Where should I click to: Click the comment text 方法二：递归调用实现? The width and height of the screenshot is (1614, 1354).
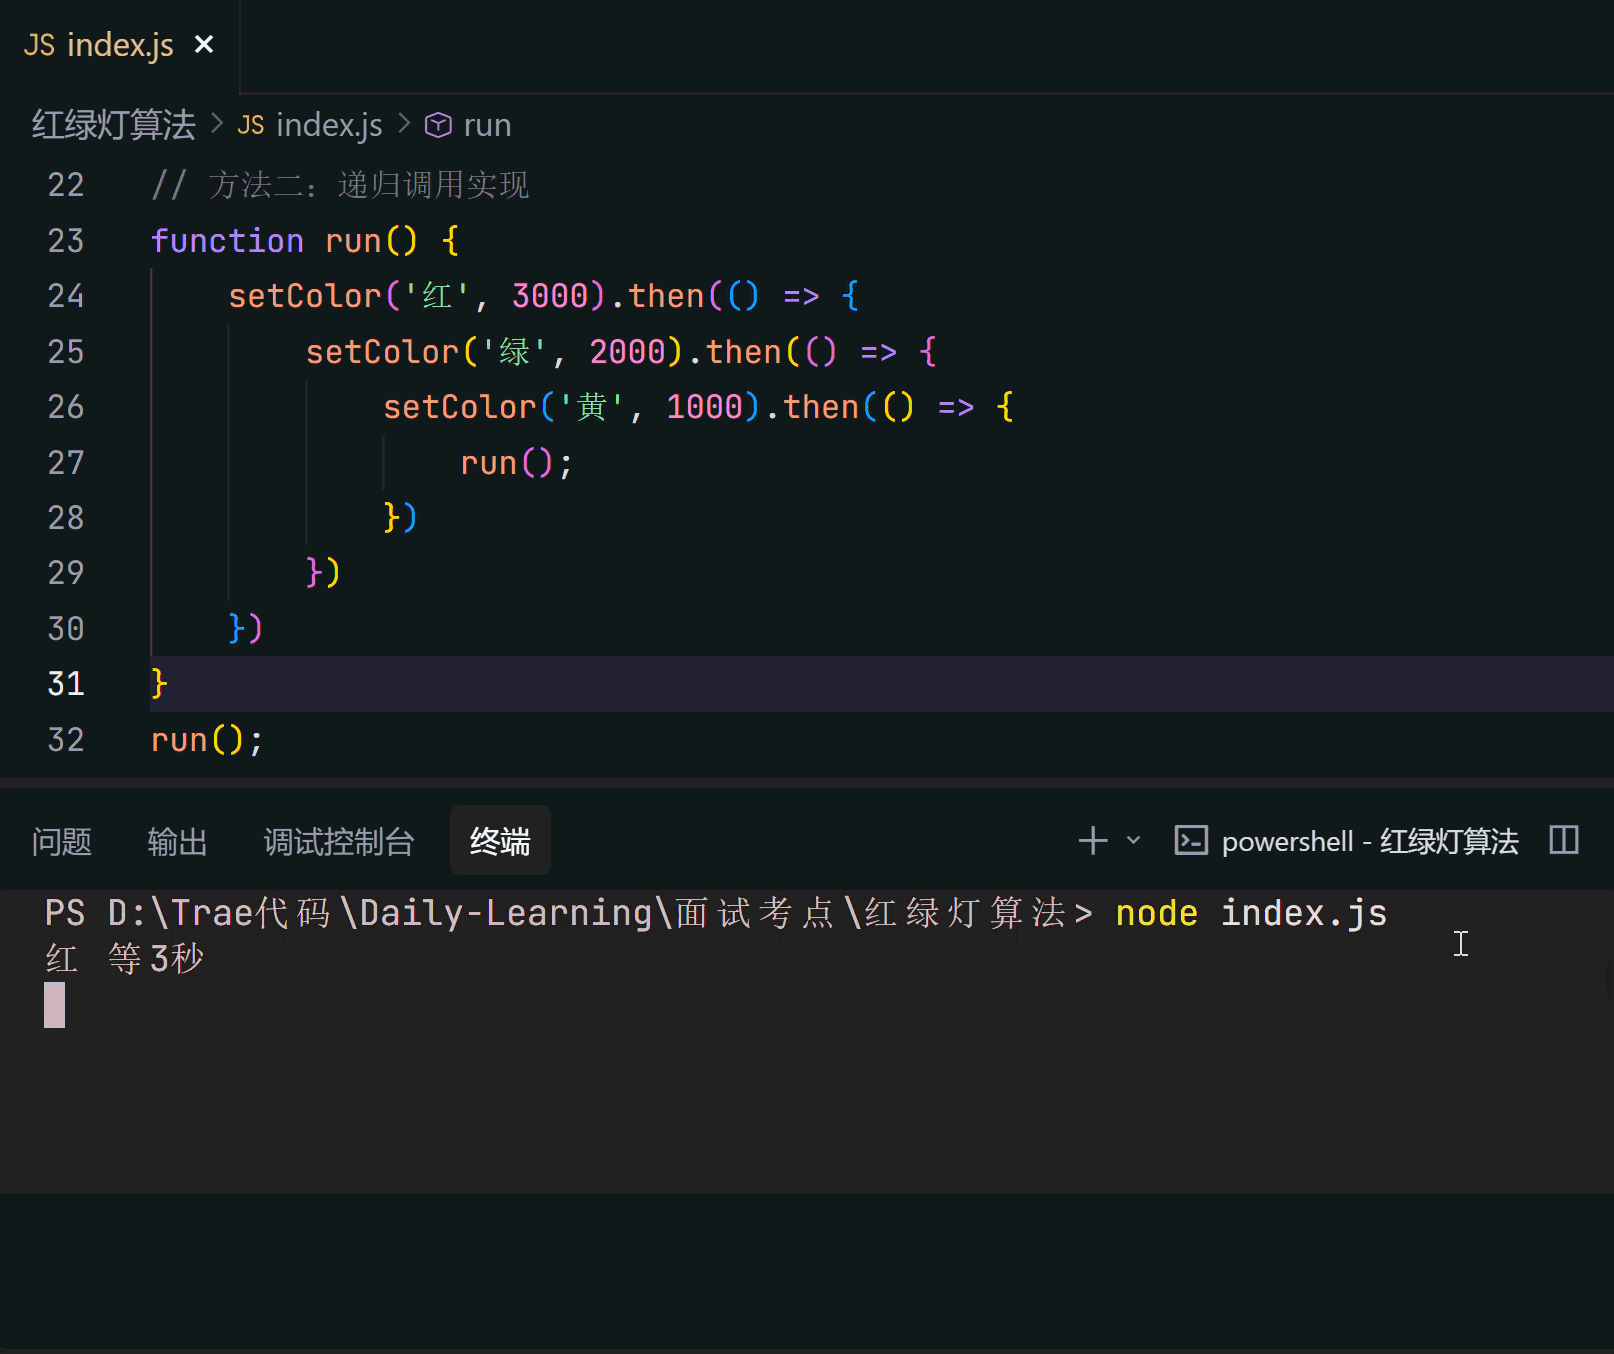click(x=368, y=185)
